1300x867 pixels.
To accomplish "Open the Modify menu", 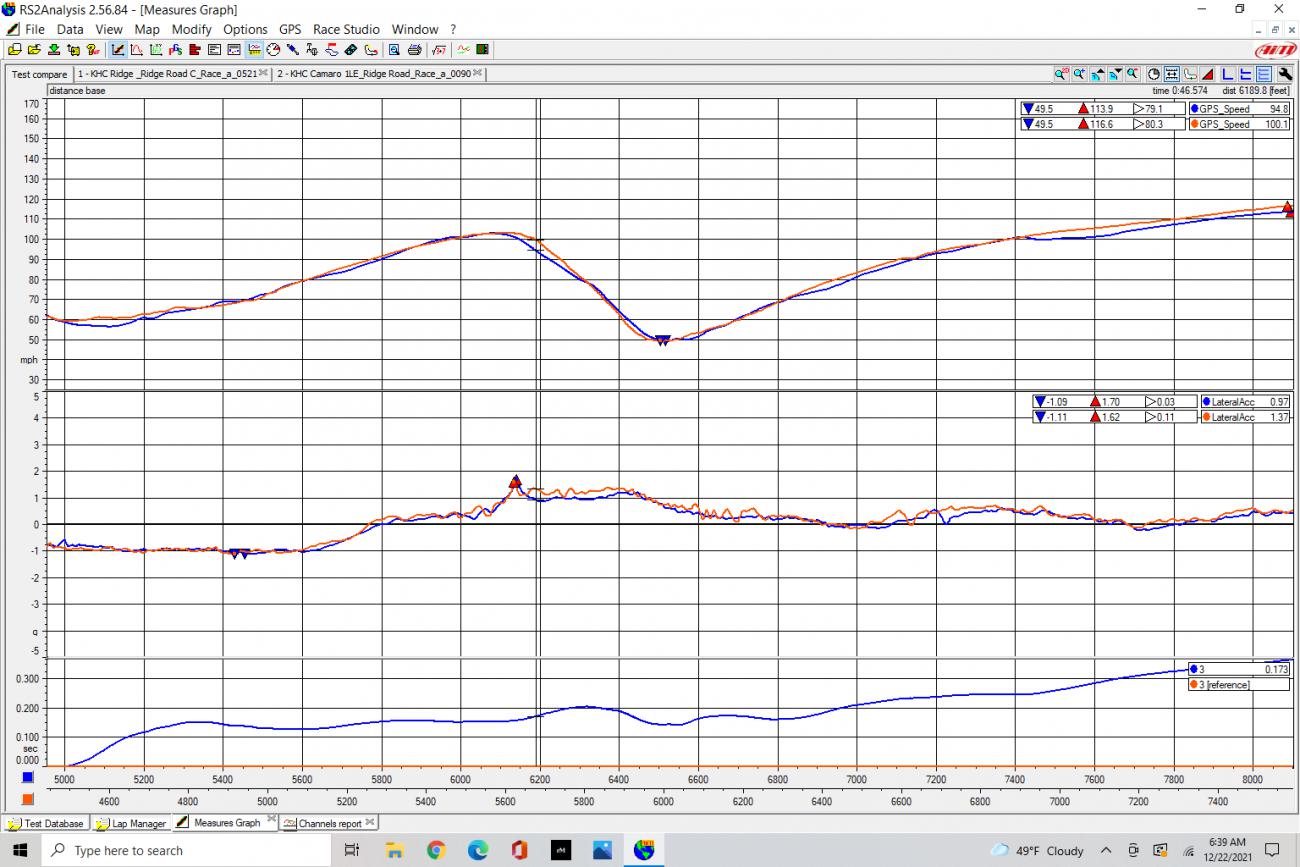I will 191,29.
